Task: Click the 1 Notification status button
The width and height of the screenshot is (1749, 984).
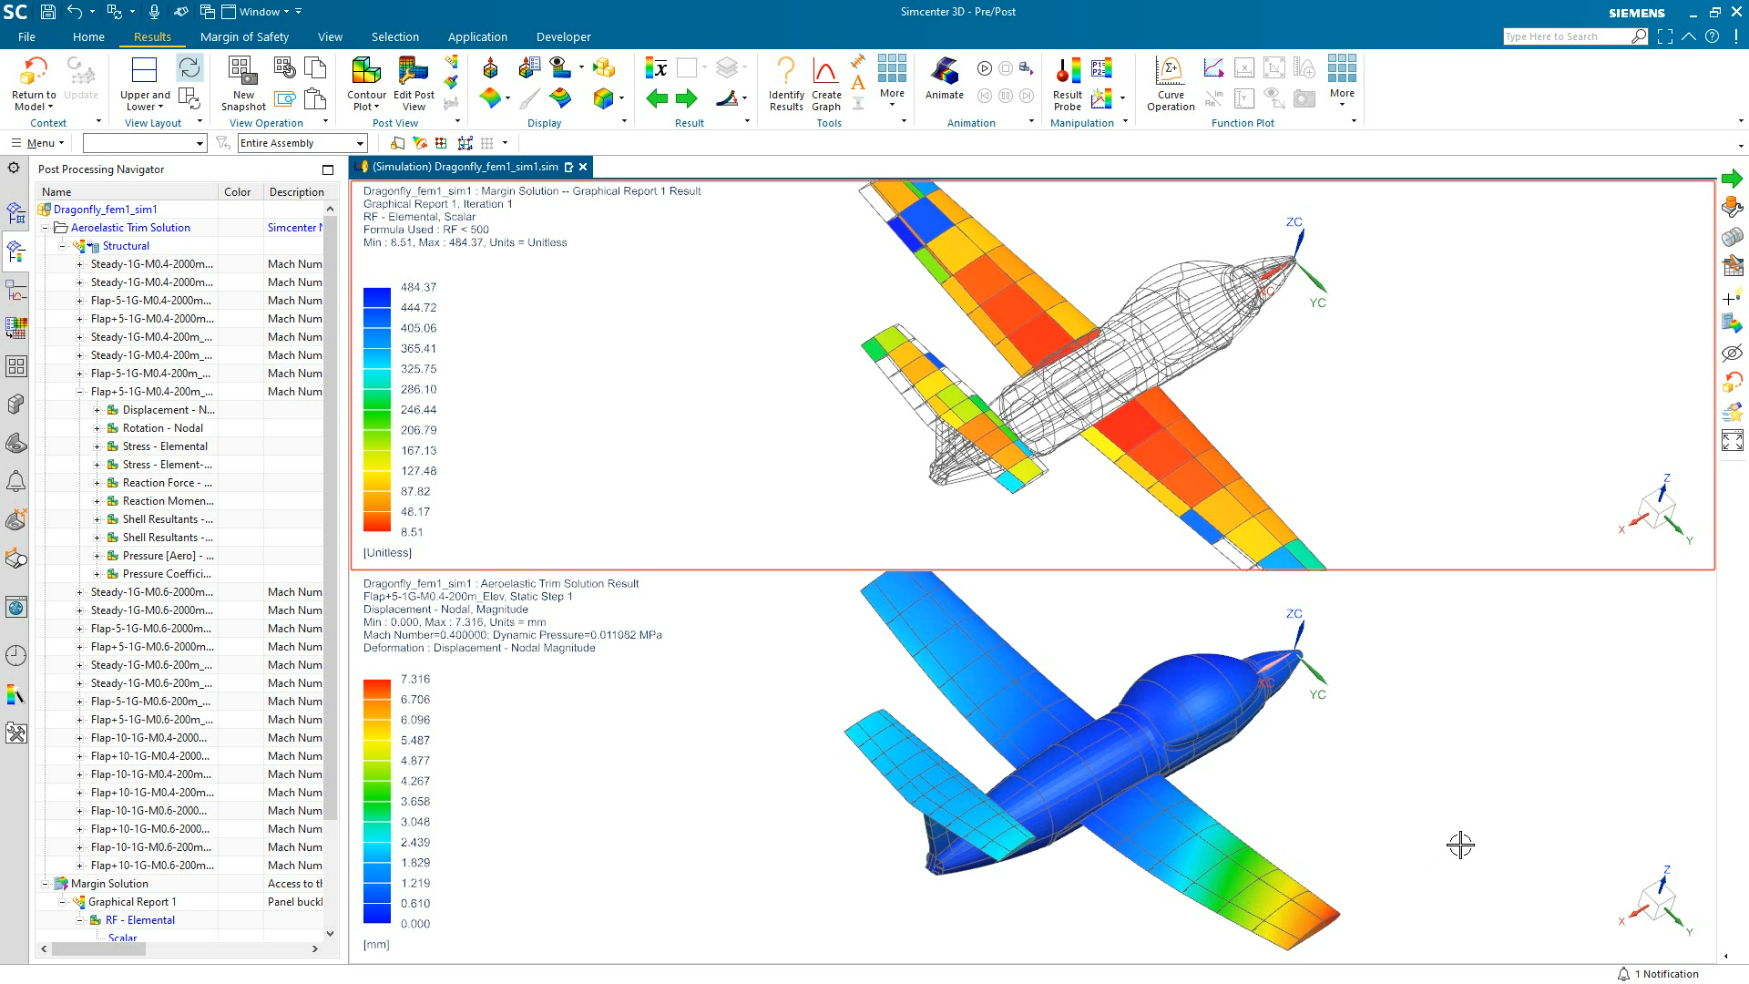Action: click(1658, 974)
